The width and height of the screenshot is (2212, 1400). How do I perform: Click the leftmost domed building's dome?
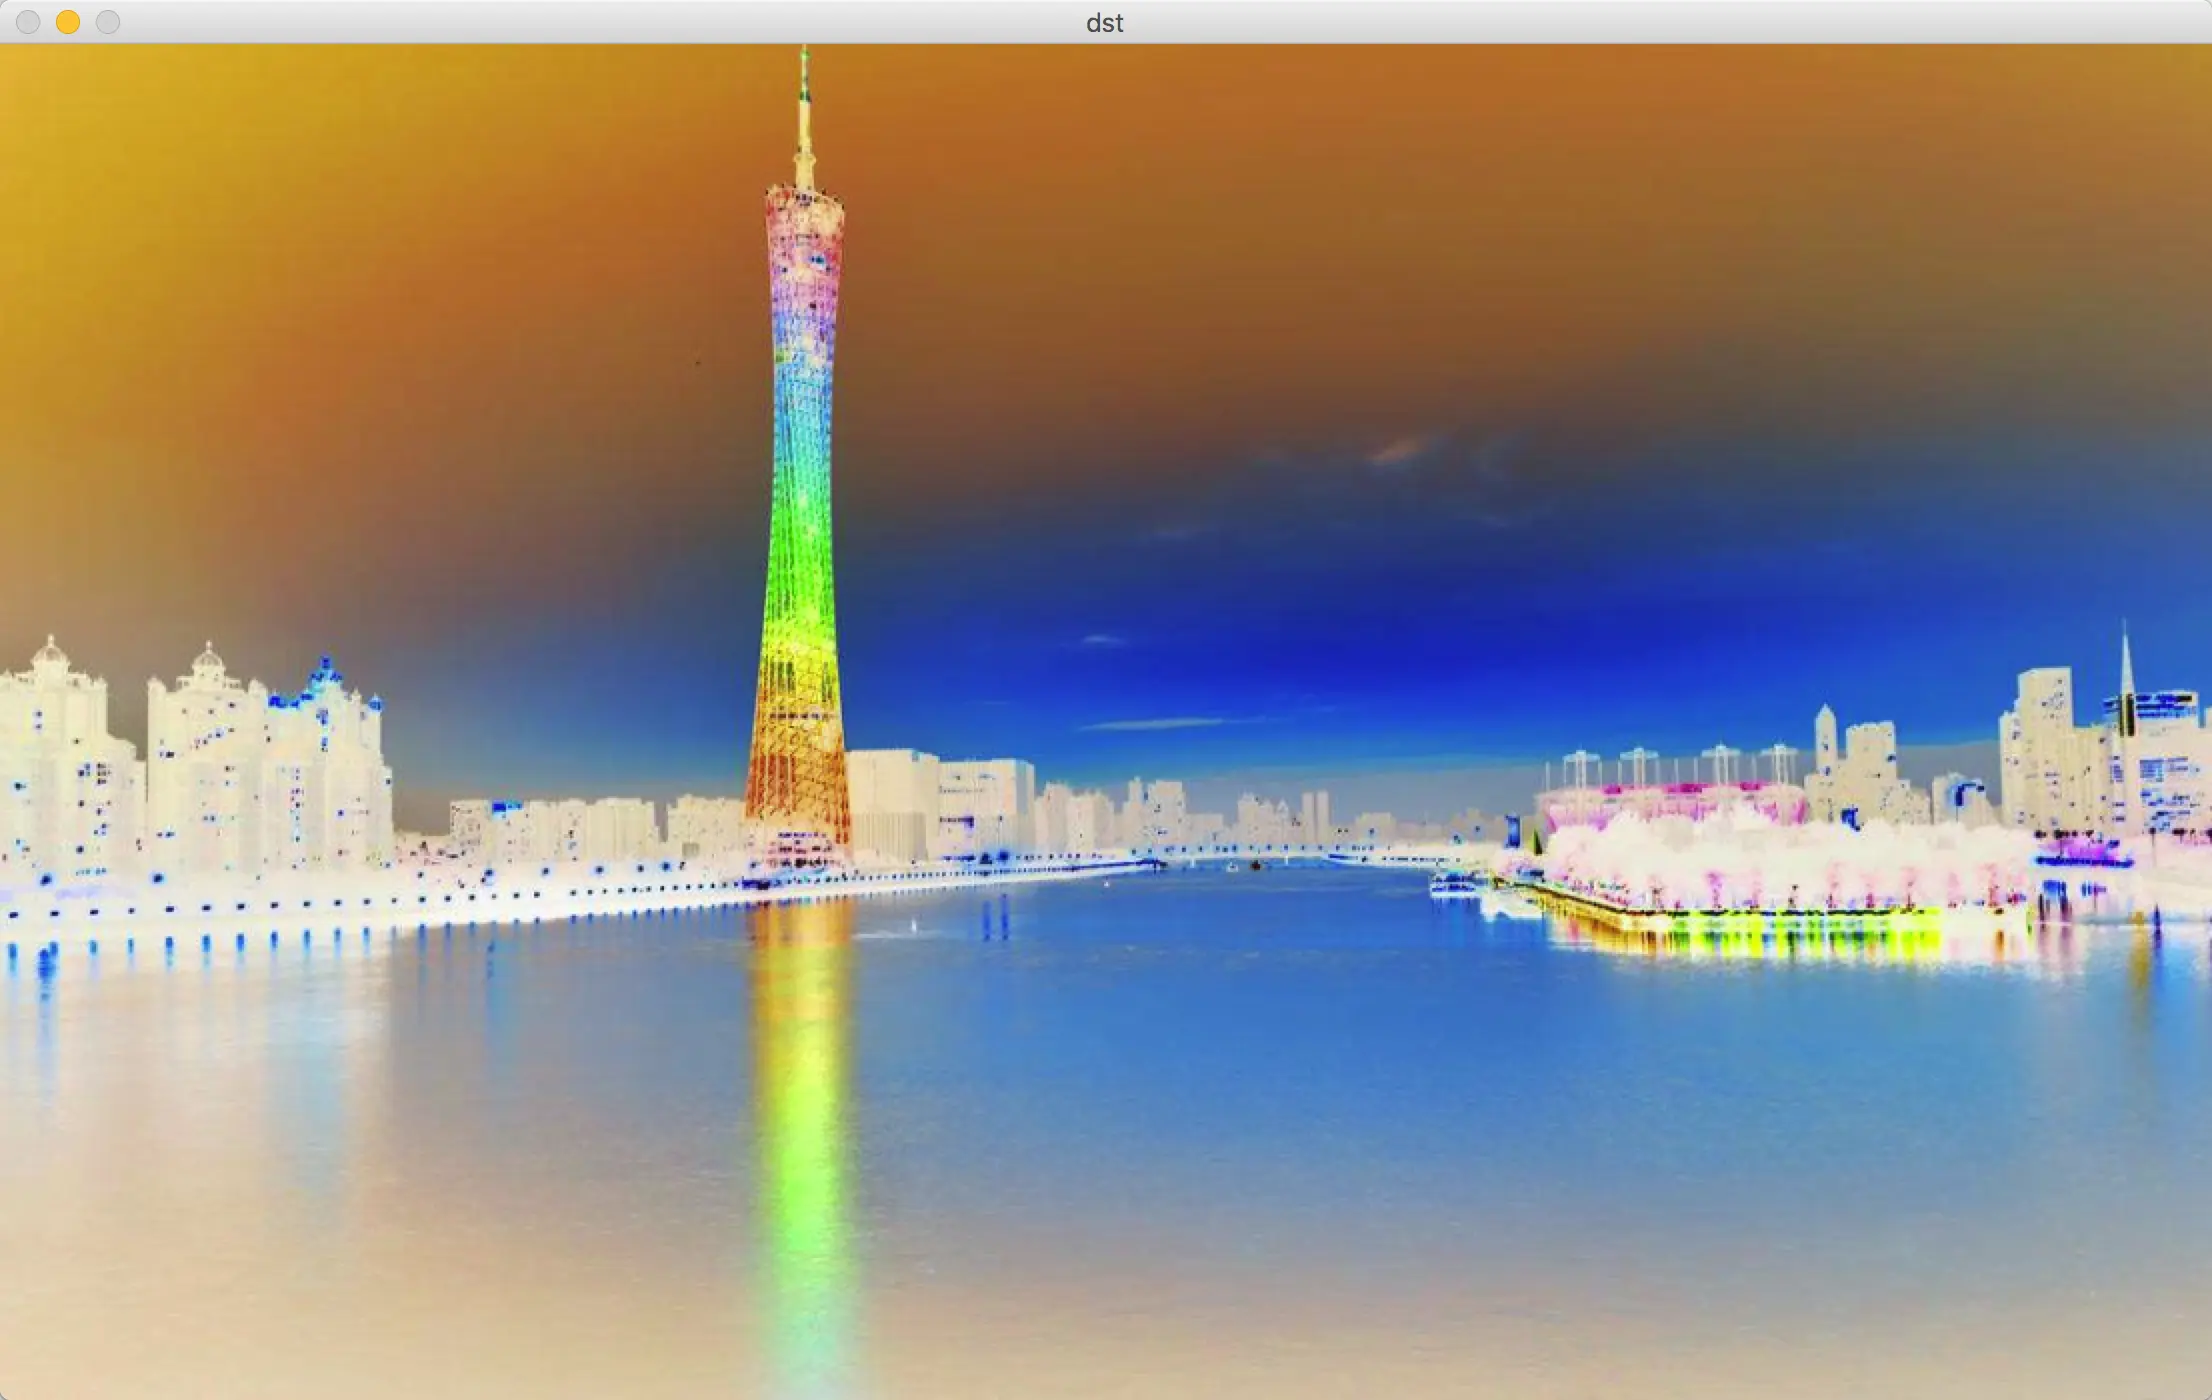click(x=49, y=654)
